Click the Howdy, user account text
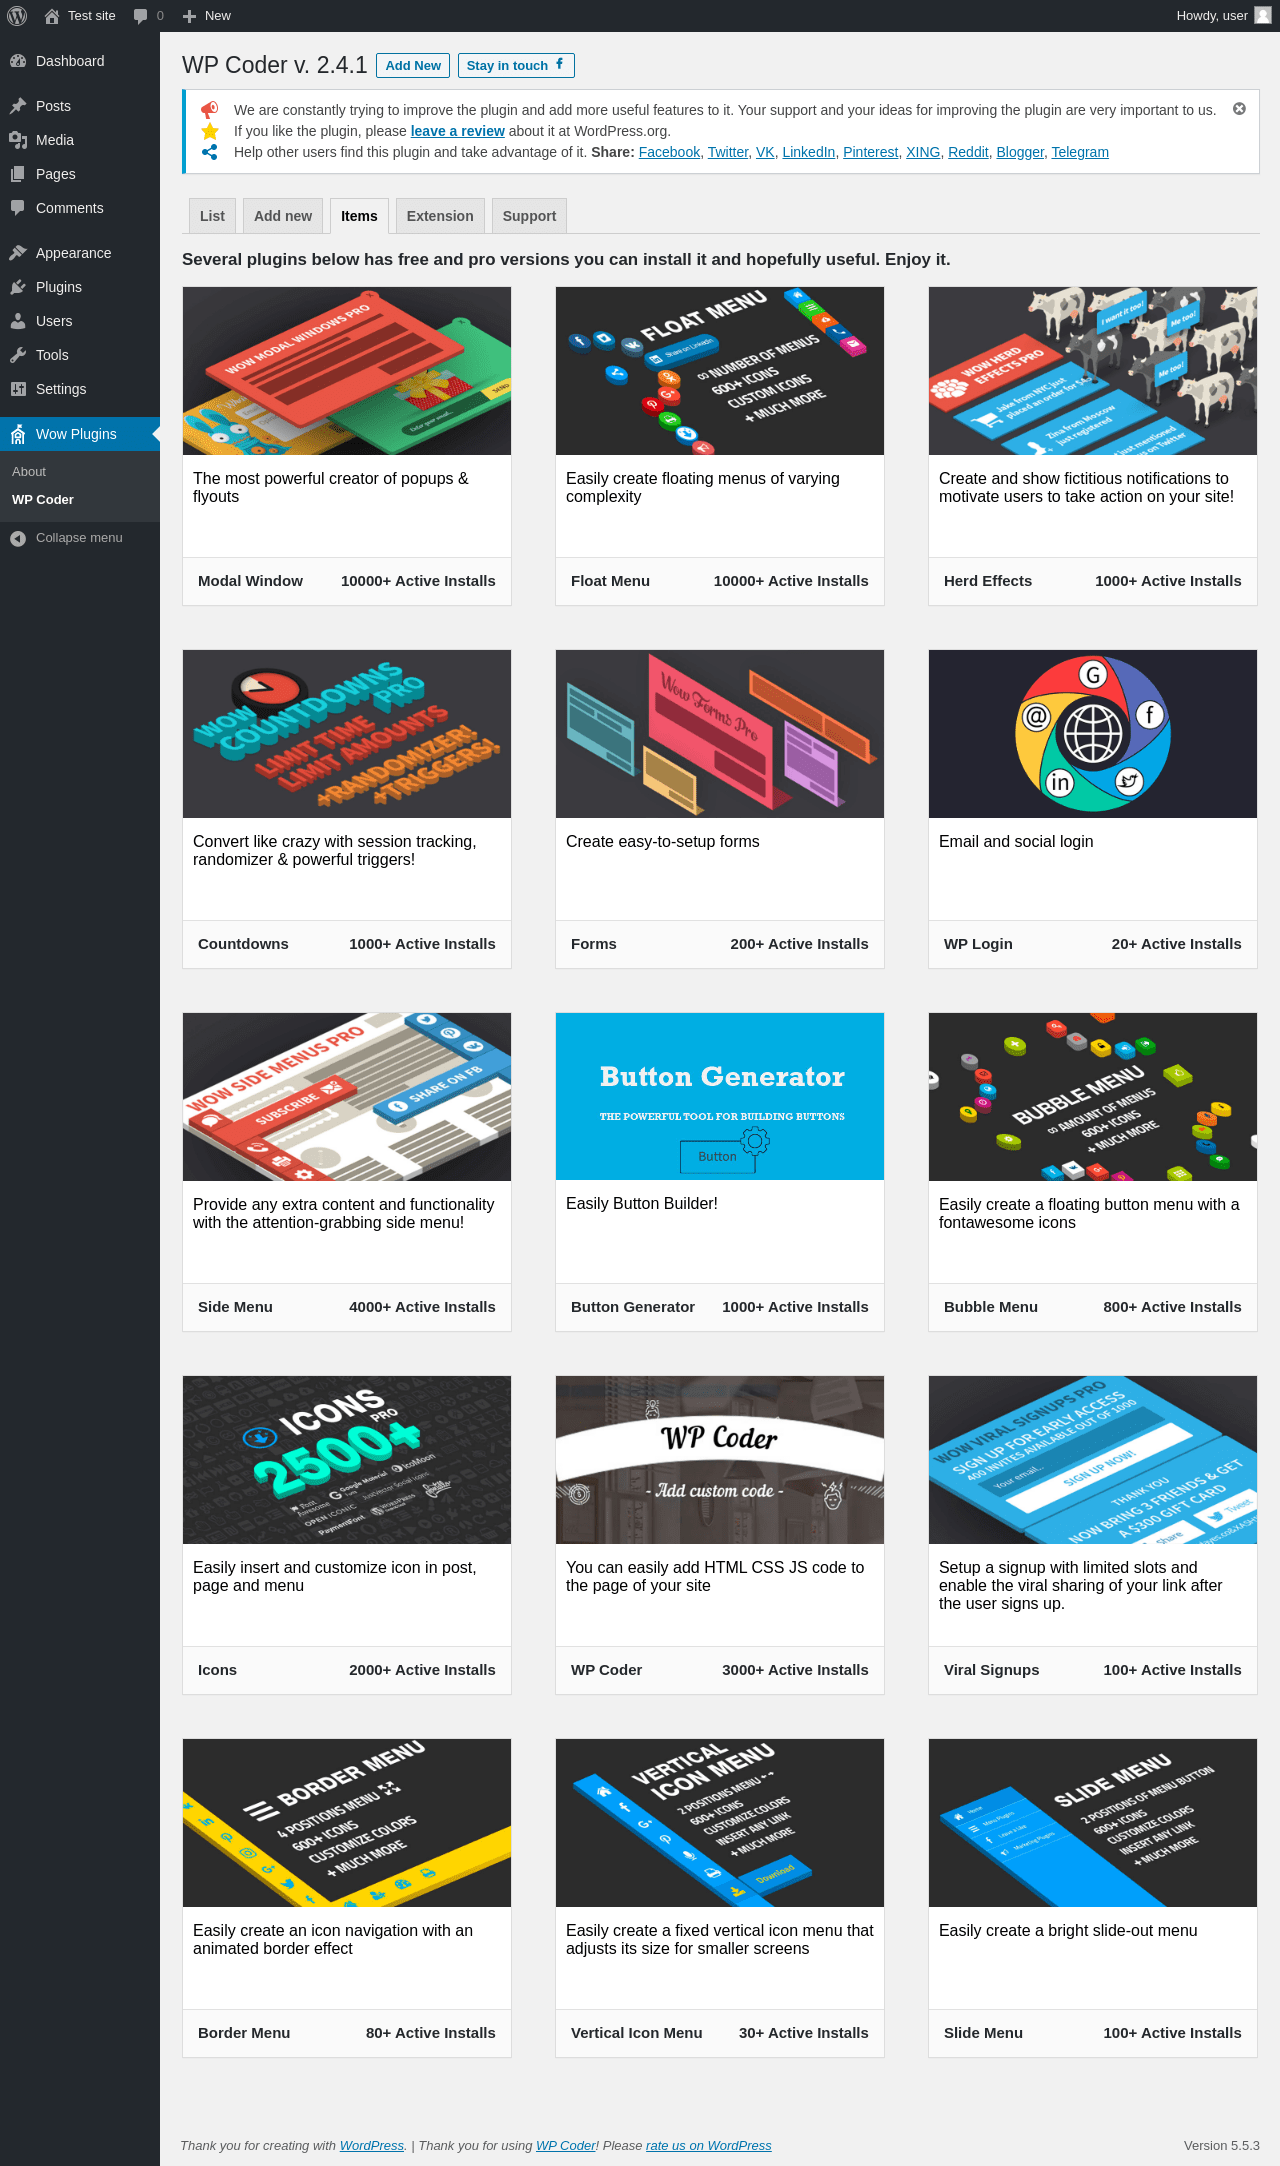Viewport: 1280px width, 2166px height. point(1212,16)
